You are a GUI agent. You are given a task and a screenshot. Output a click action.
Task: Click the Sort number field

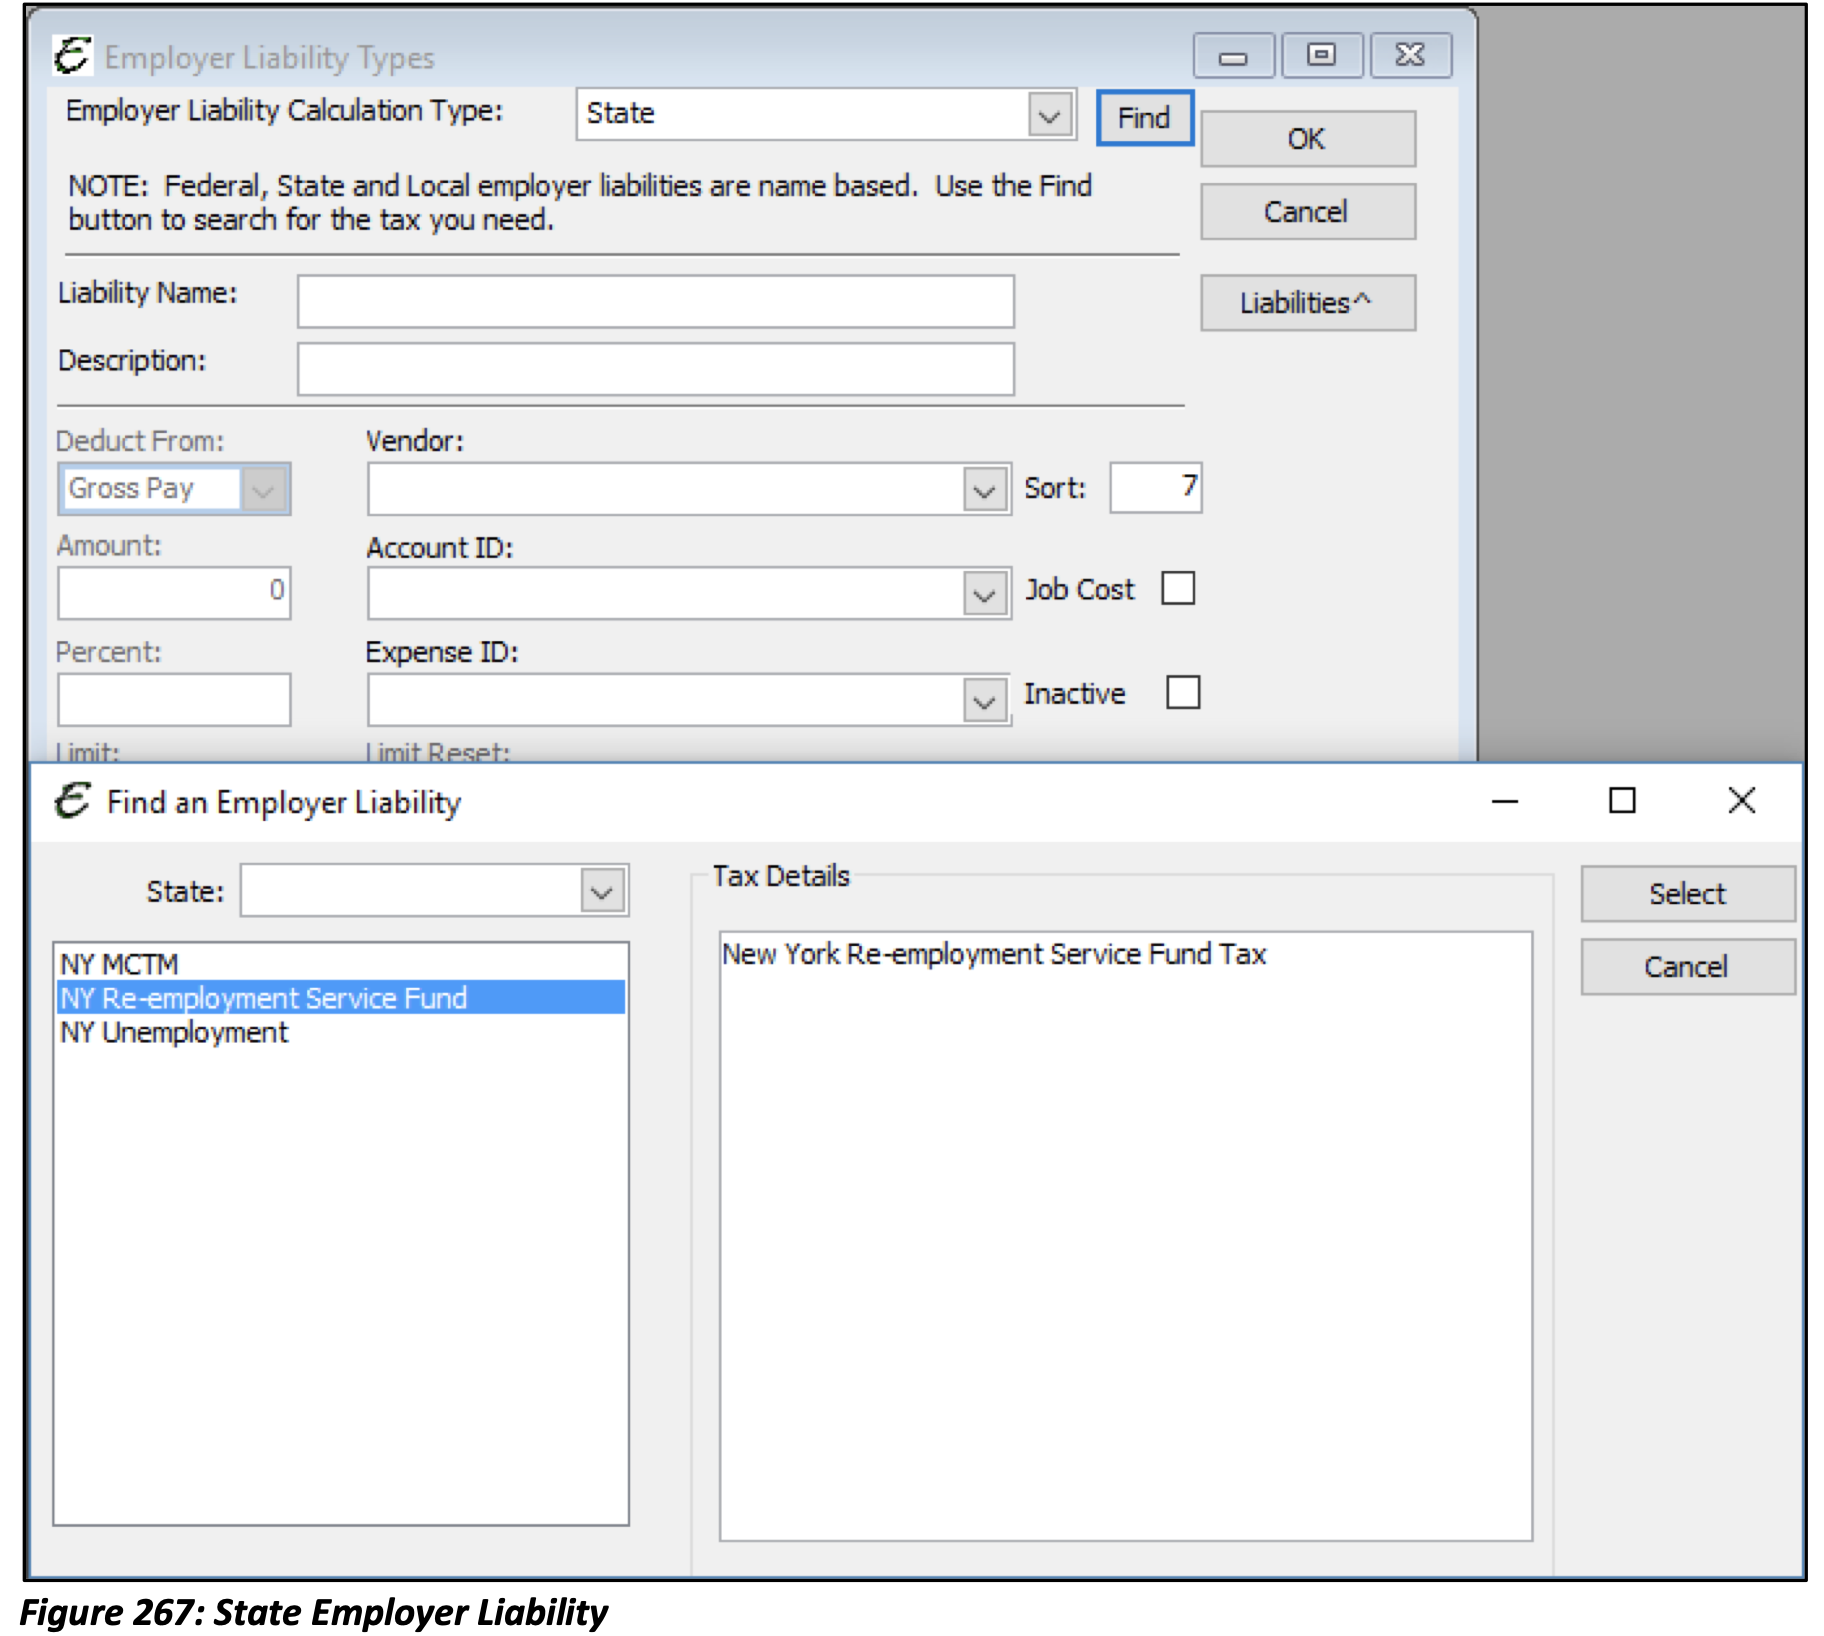(x=1154, y=488)
